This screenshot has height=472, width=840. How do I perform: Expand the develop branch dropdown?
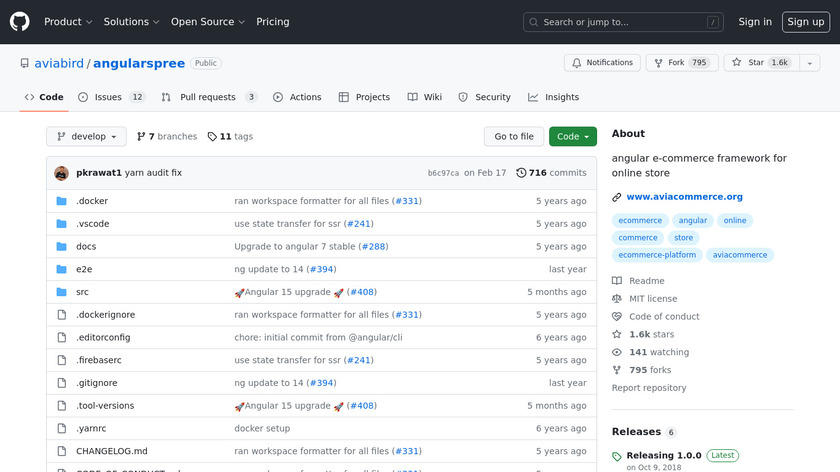[87, 137]
